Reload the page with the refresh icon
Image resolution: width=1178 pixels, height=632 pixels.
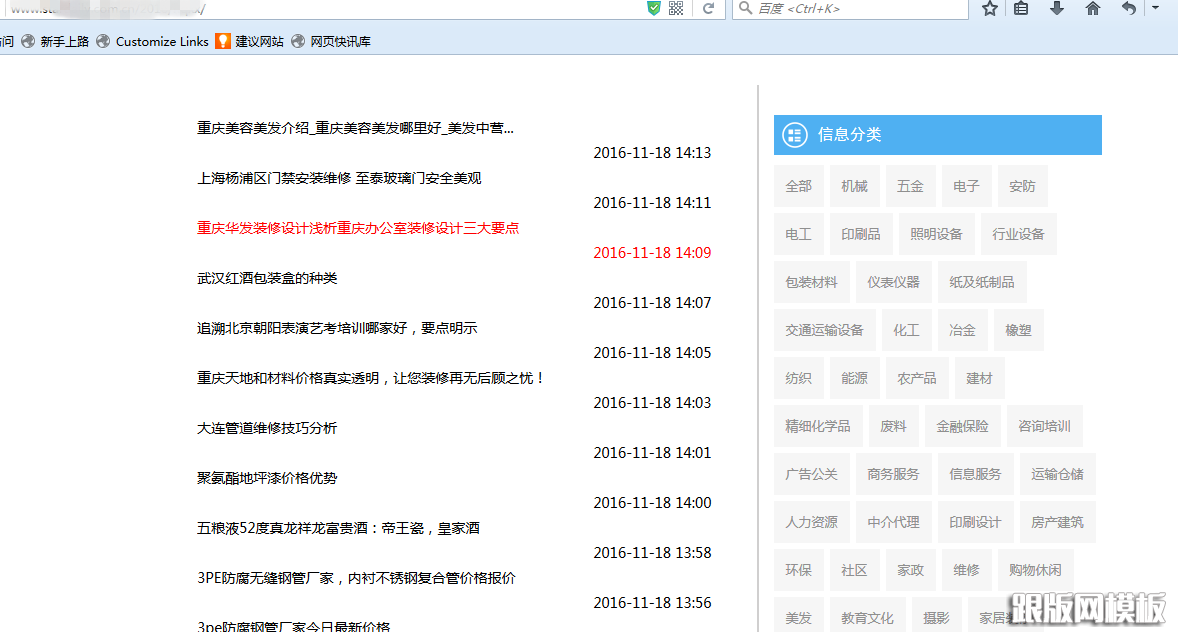[708, 8]
